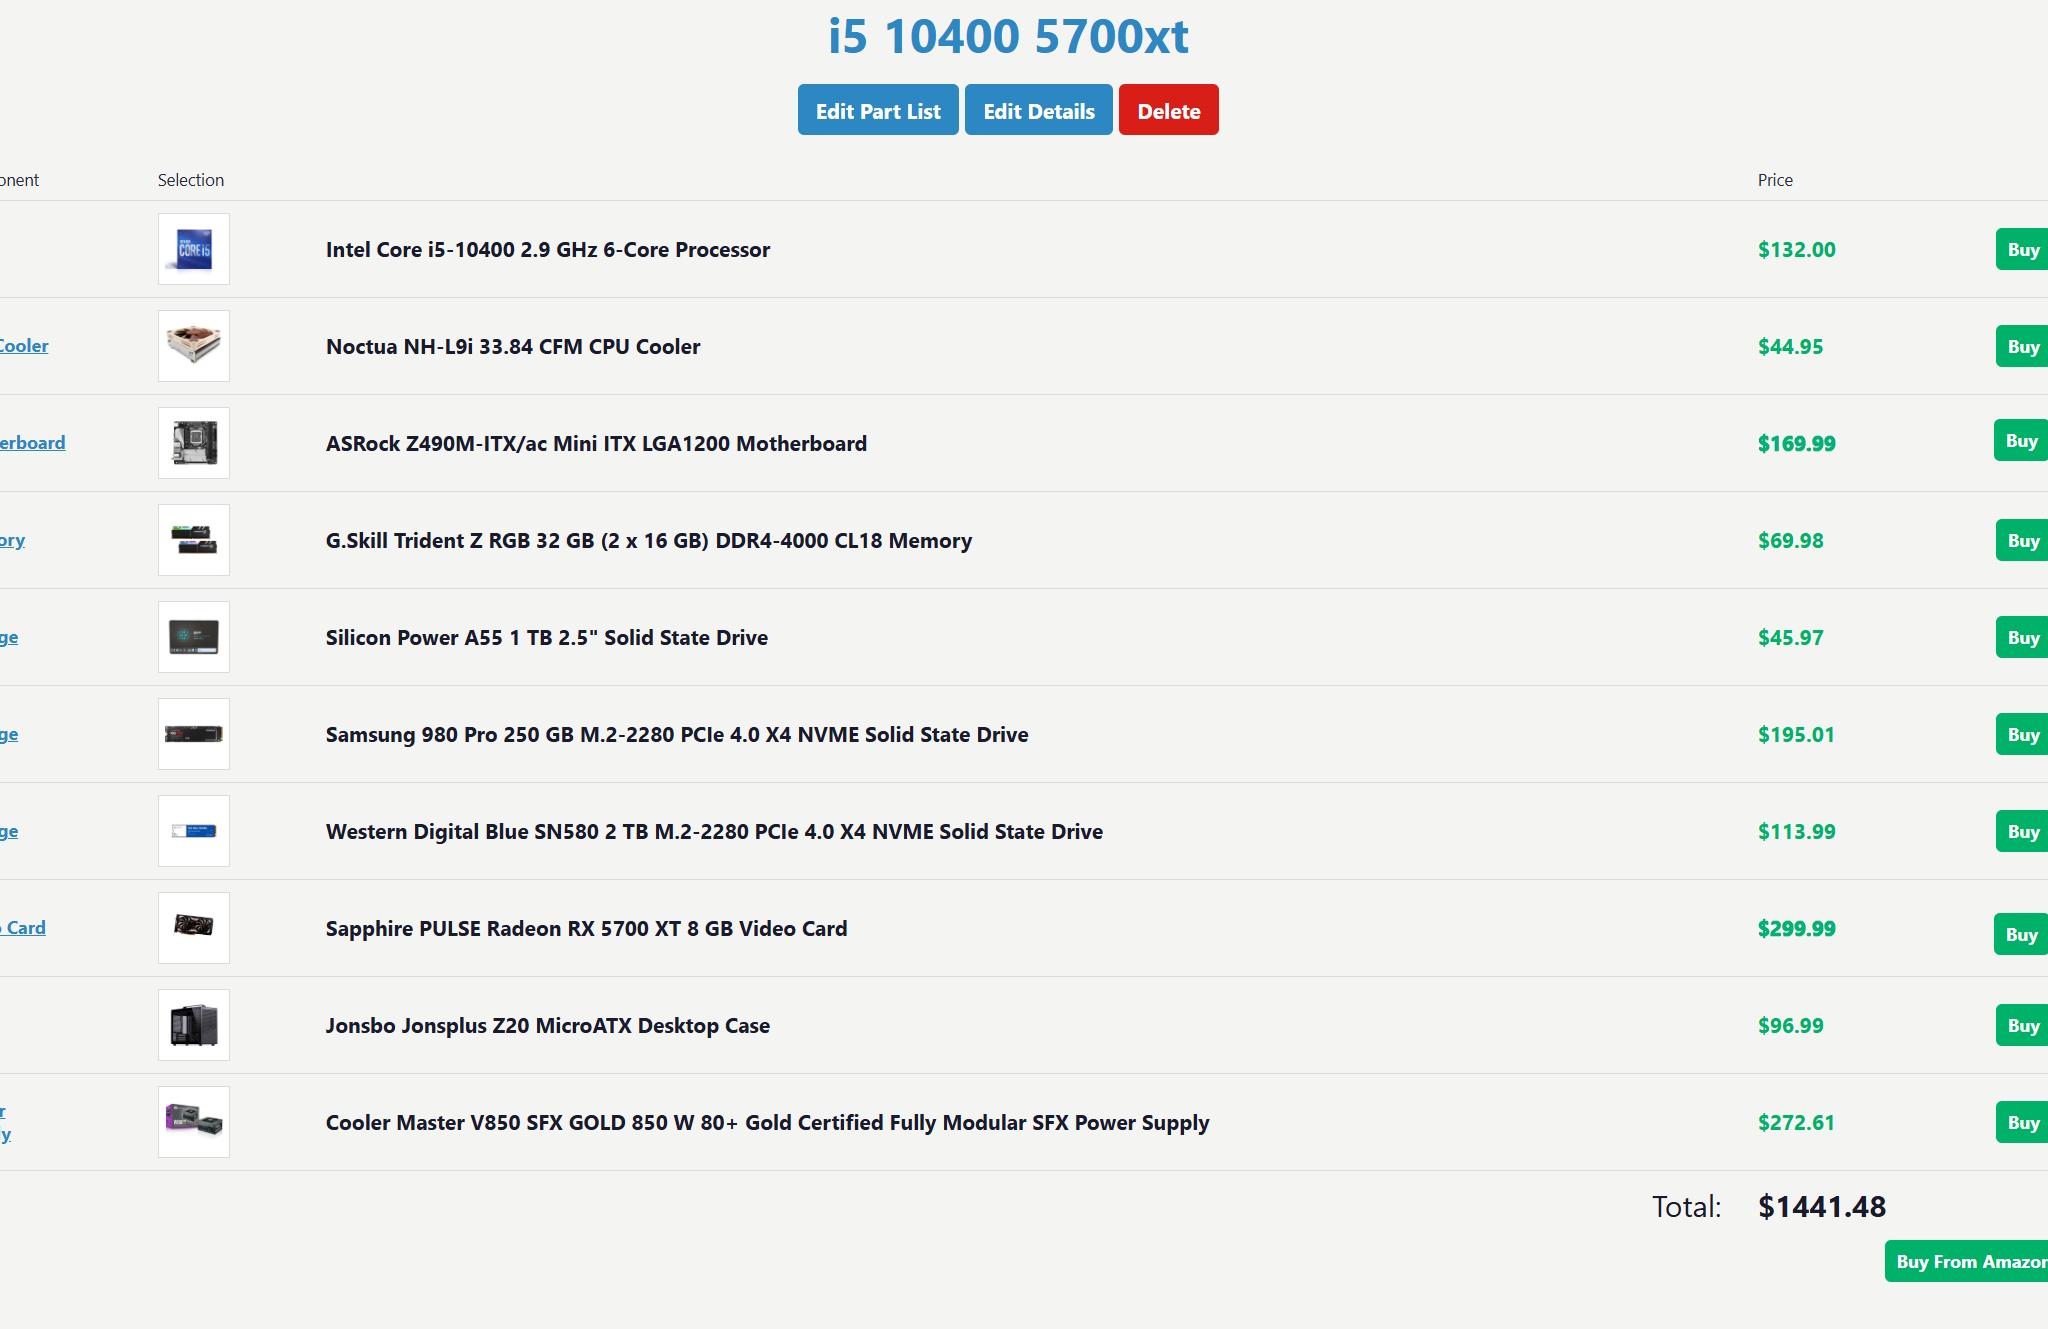Image resolution: width=2048 pixels, height=1329 pixels.
Task: Select the Intel Core i5-10400 2.9 GHz product name
Action: click(x=548, y=249)
